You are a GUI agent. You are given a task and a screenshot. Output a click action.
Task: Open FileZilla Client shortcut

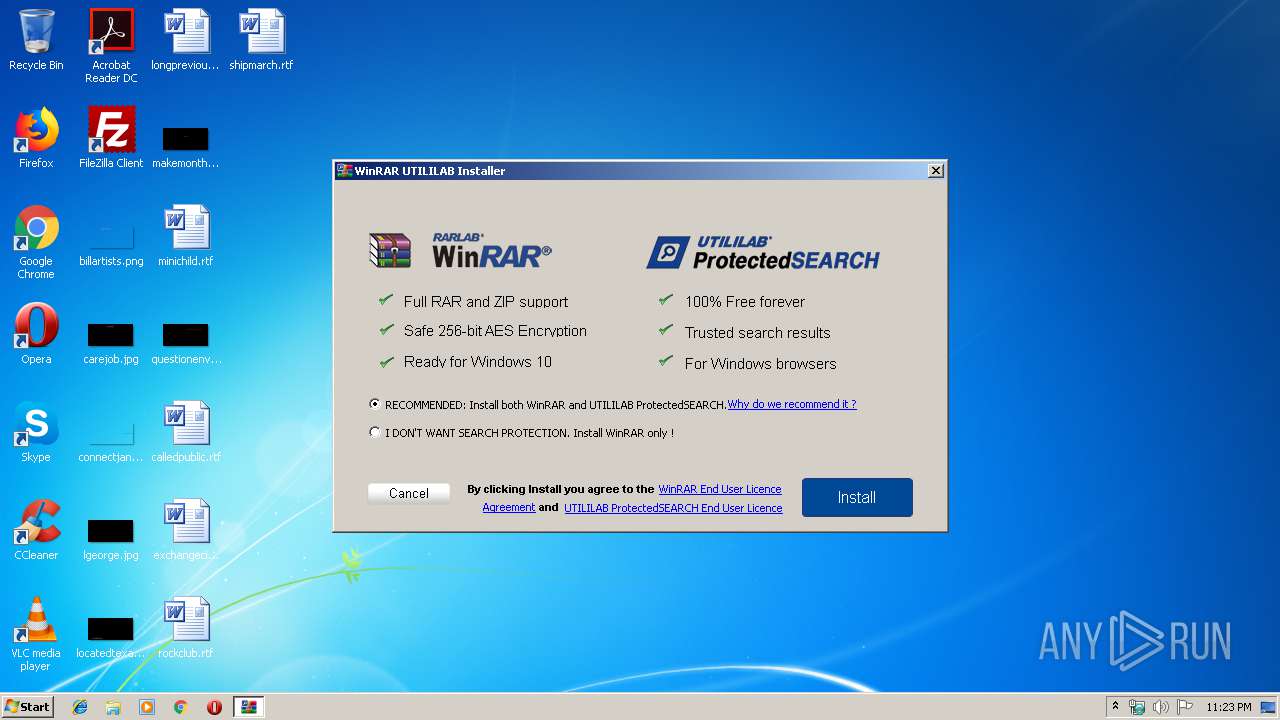[x=111, y=138]
